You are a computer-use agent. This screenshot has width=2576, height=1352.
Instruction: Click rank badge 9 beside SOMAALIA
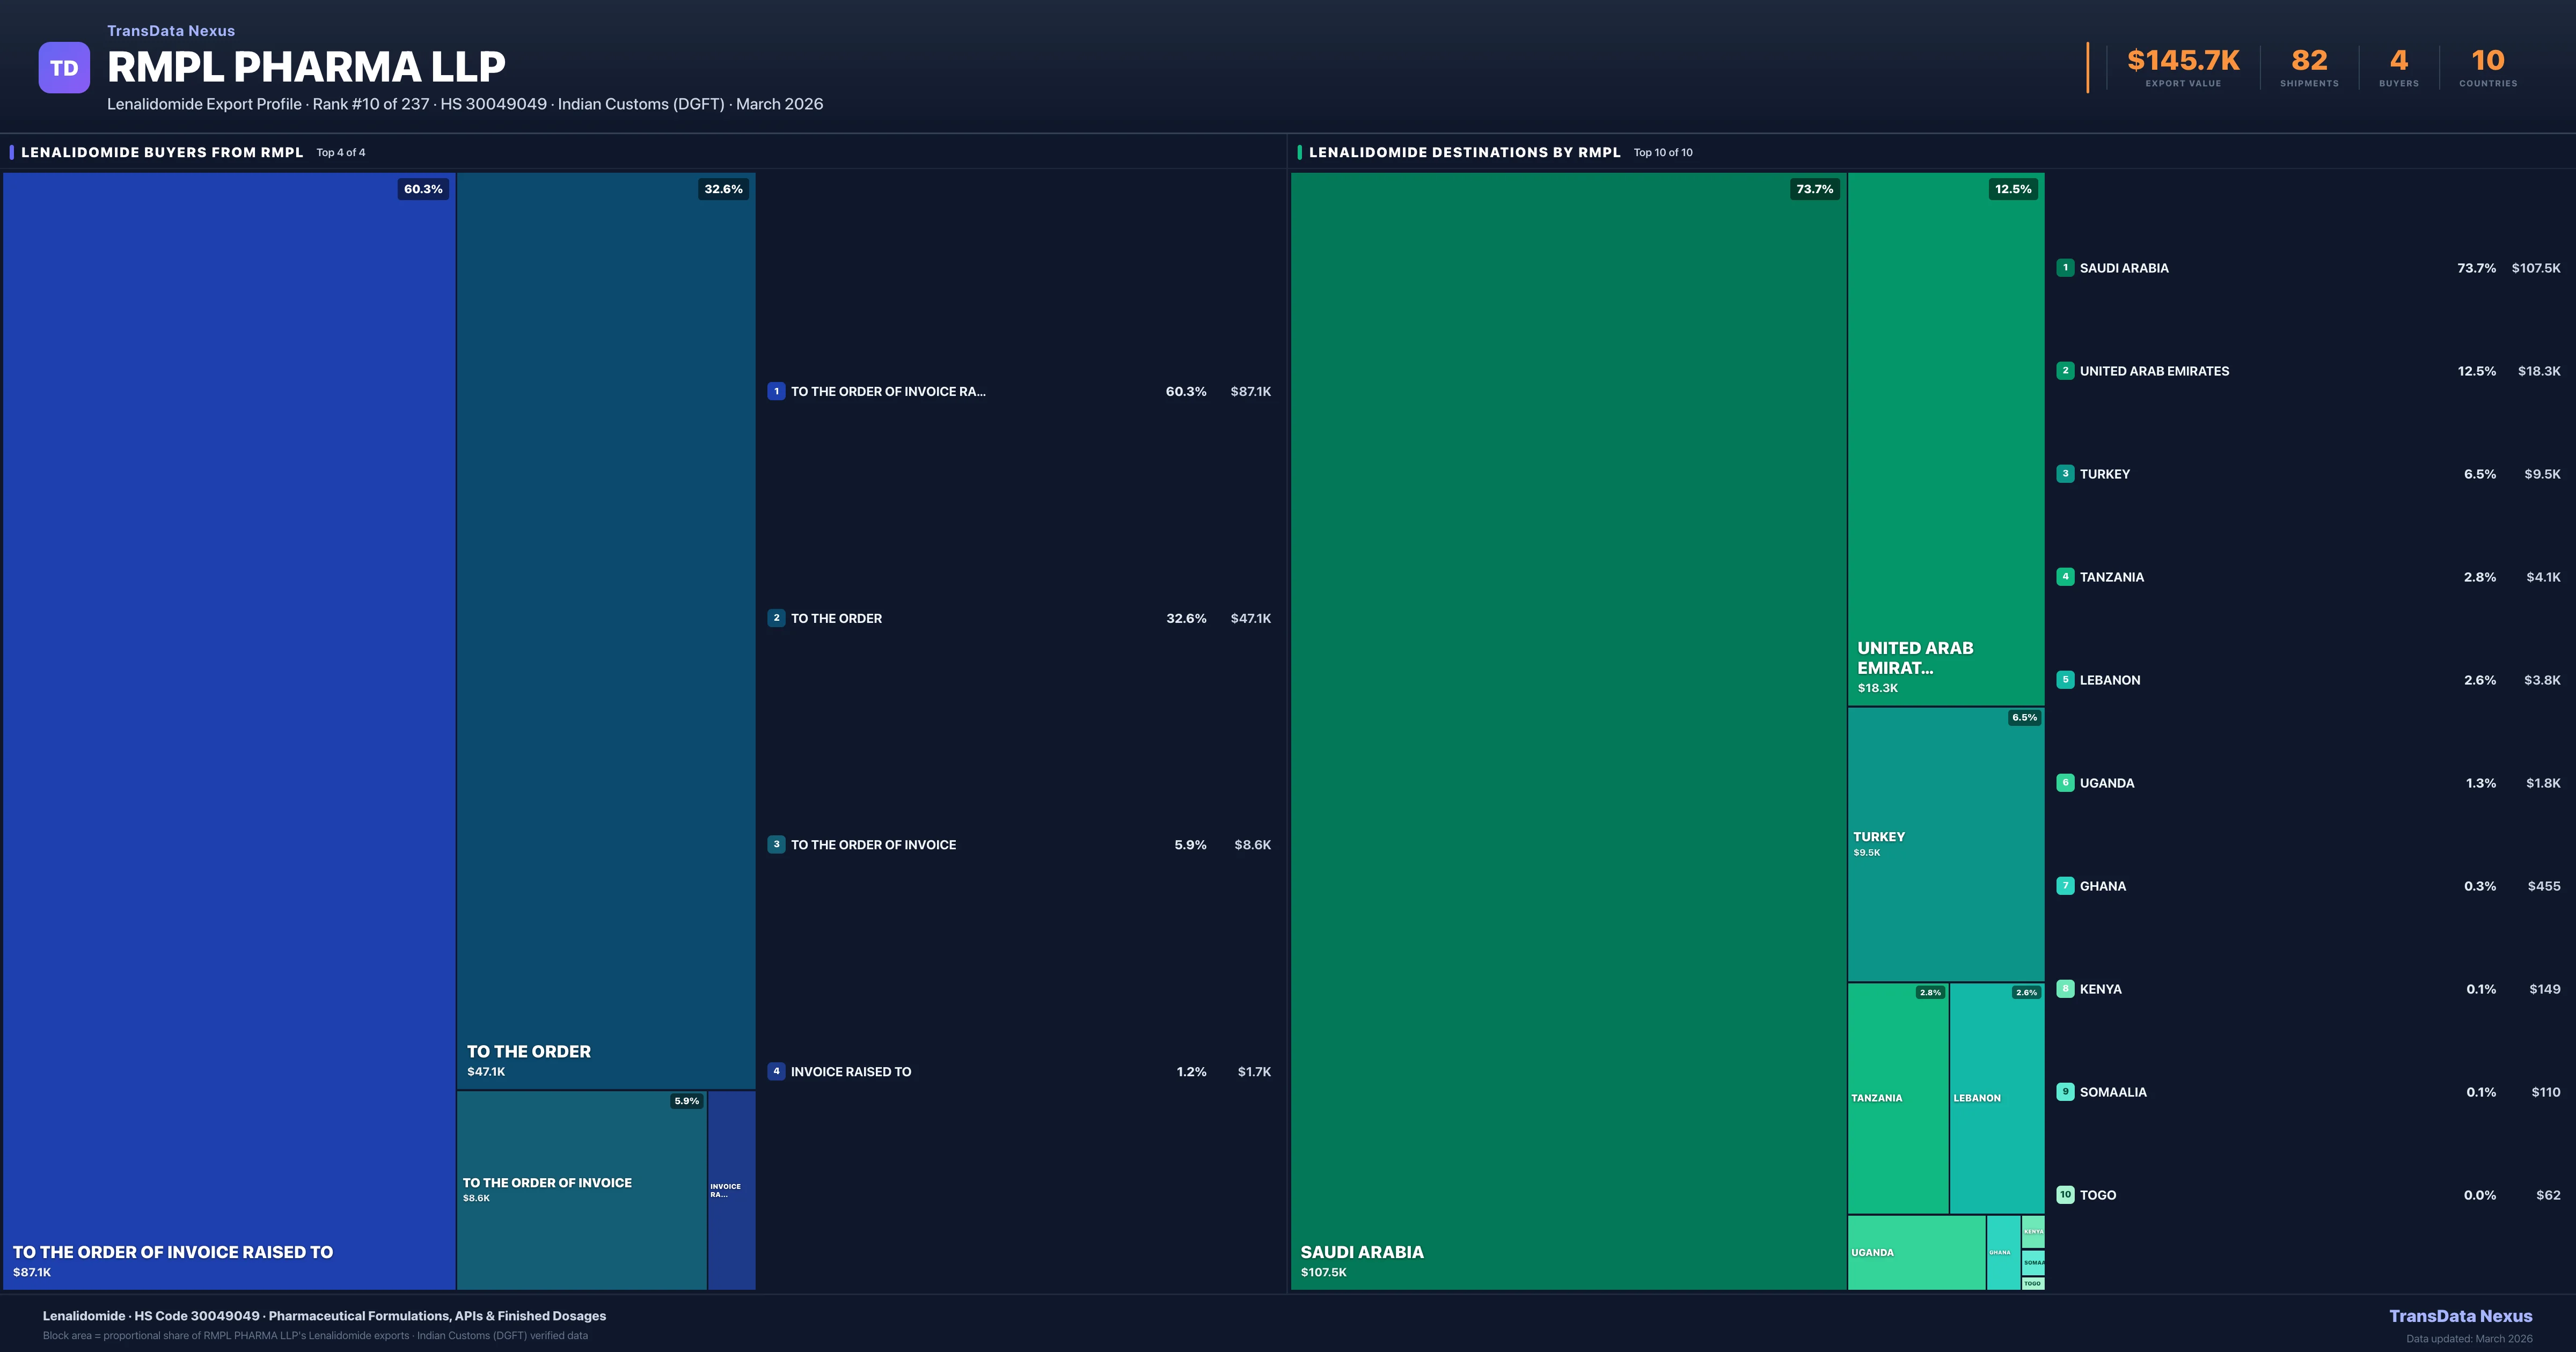(x=2066, y=1092)
